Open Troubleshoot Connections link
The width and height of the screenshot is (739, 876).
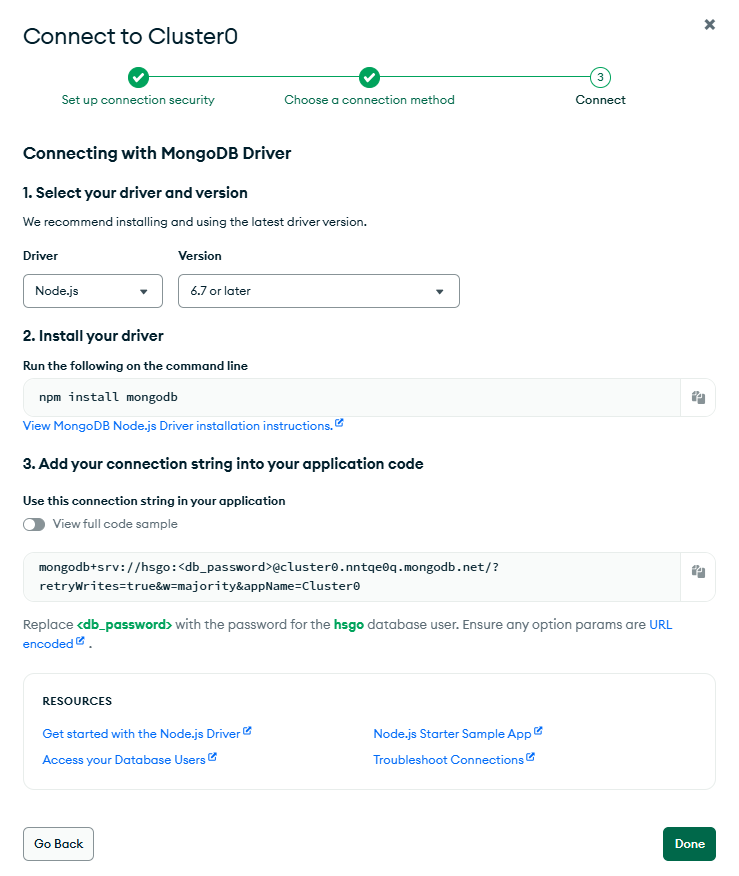click(448, 760)
